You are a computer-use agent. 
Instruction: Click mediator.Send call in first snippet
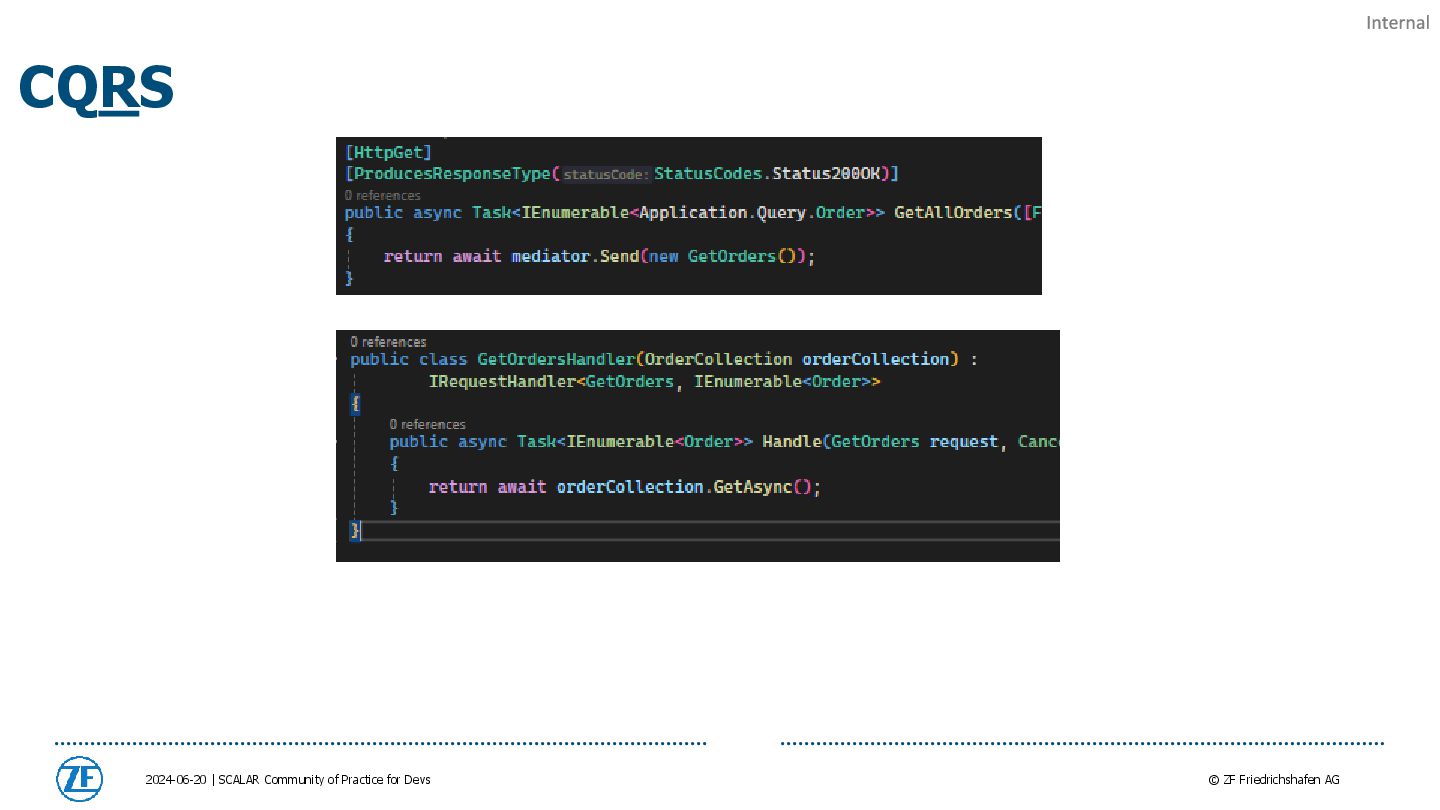point(575,256)
